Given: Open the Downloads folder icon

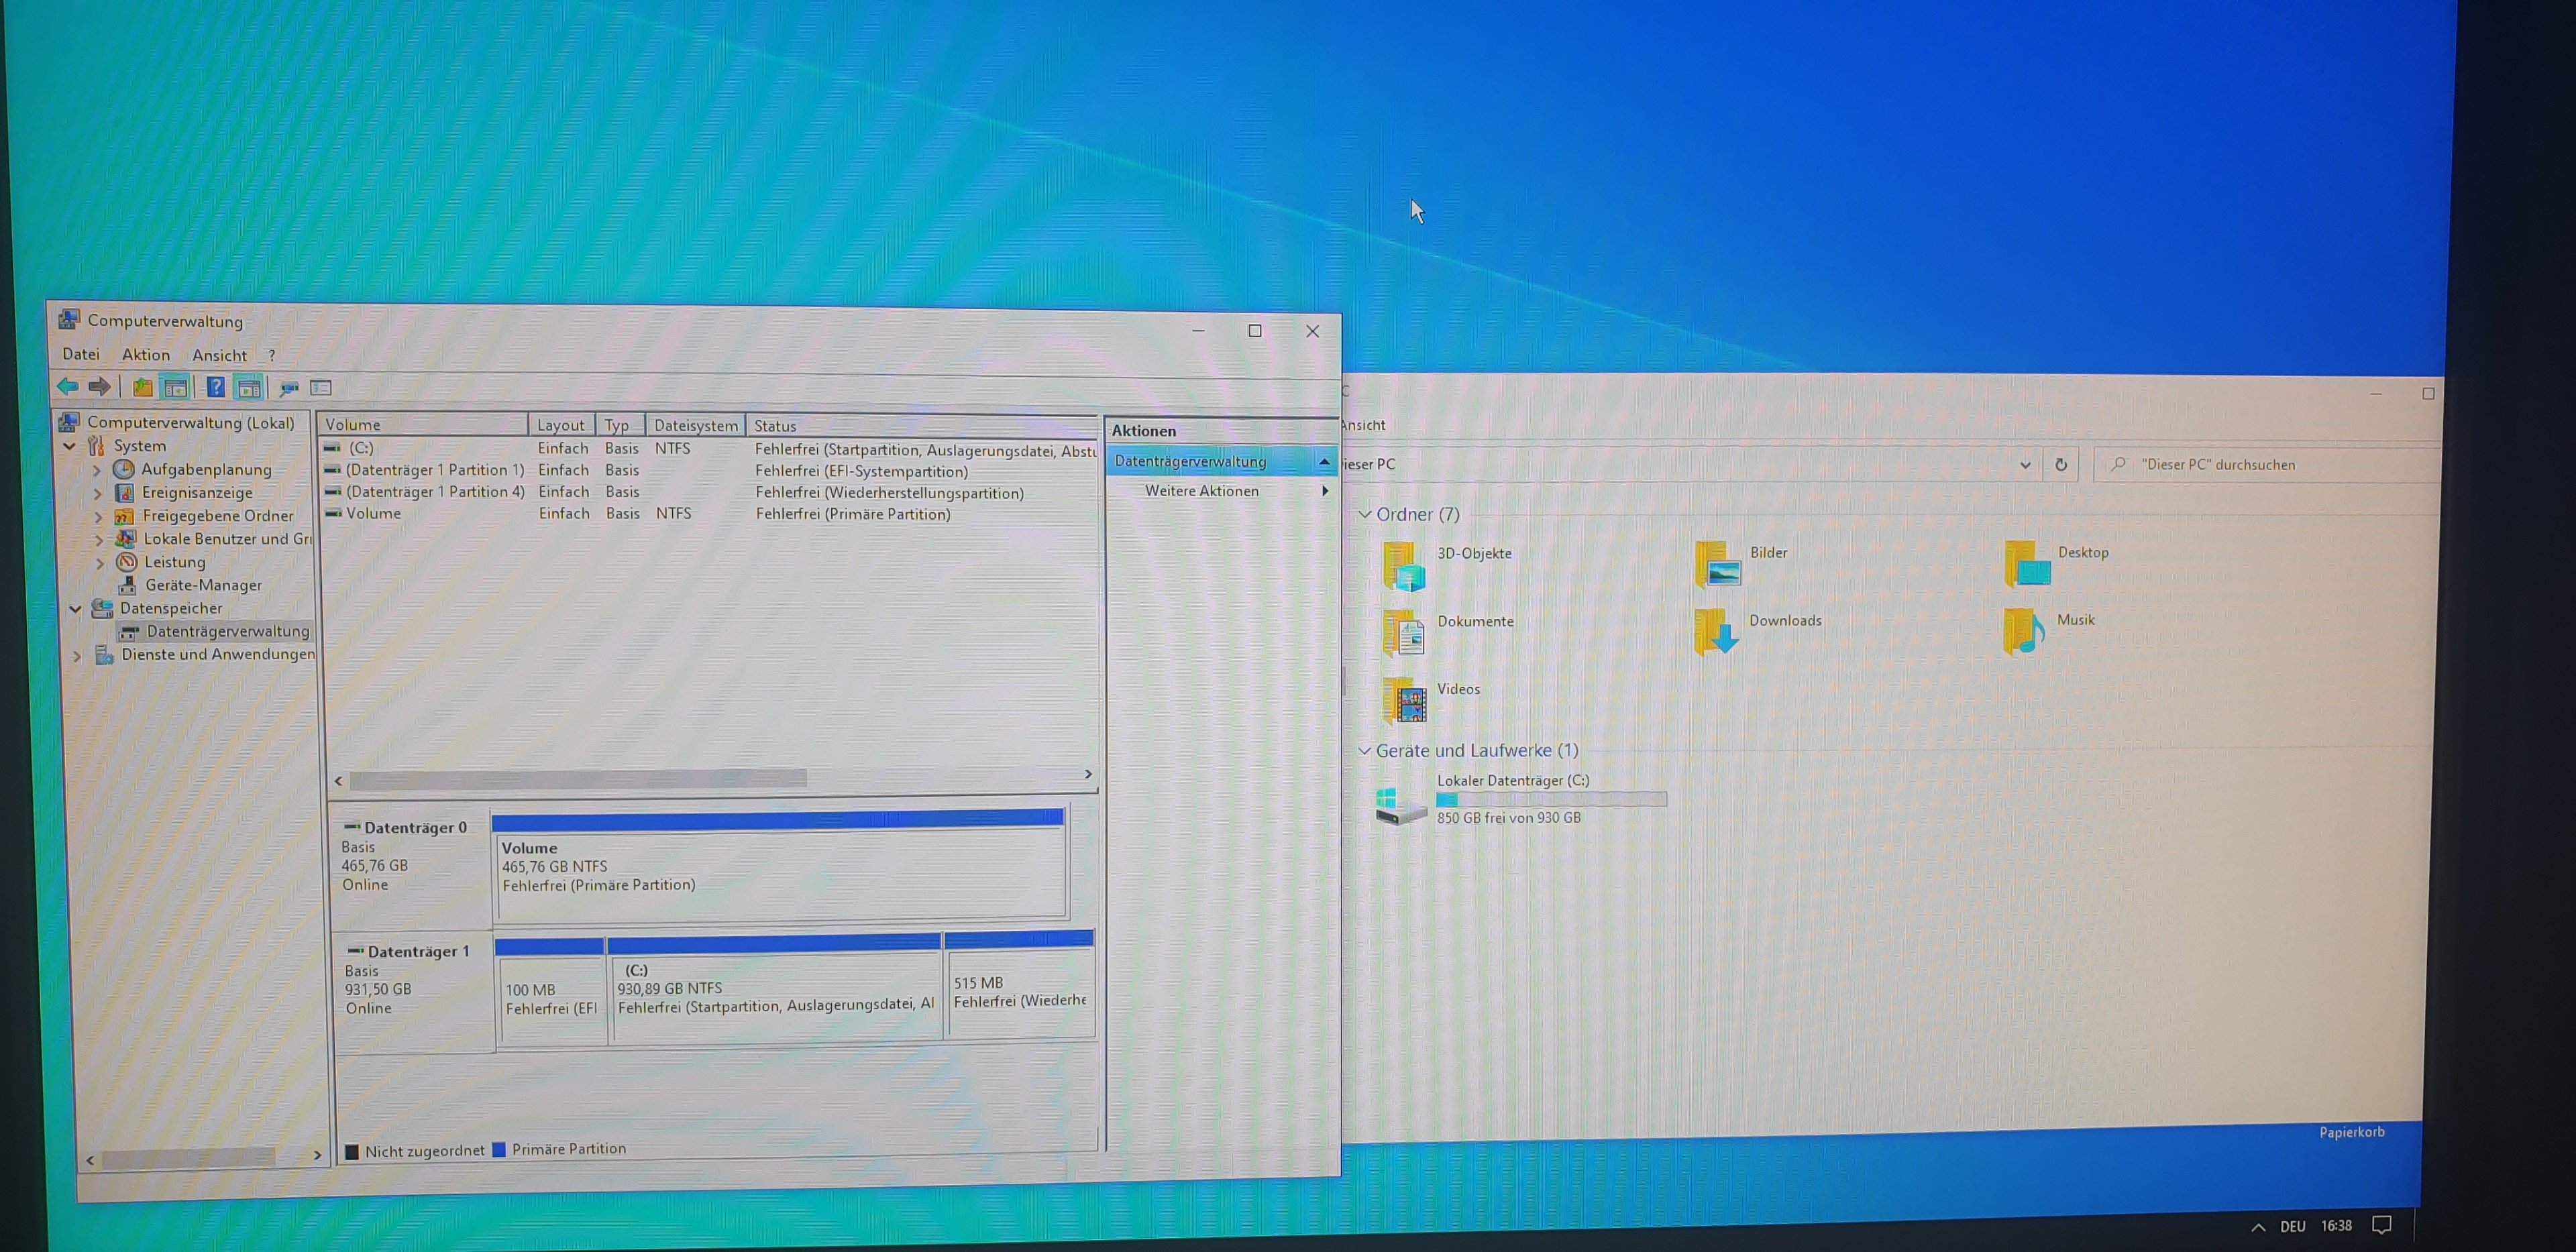Looking at the screenshot, I should click(x=1715, y=632).
